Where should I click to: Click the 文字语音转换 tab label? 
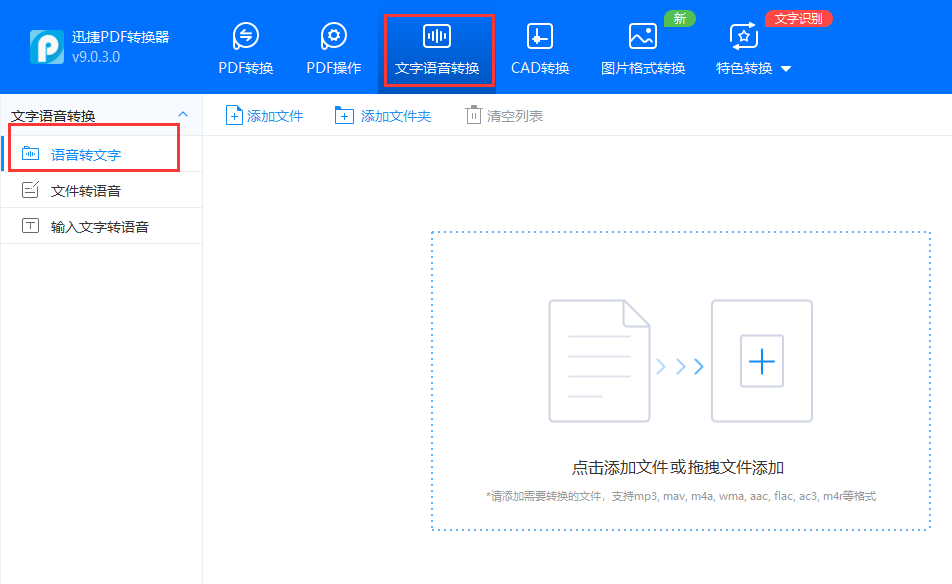click(437, 68)
